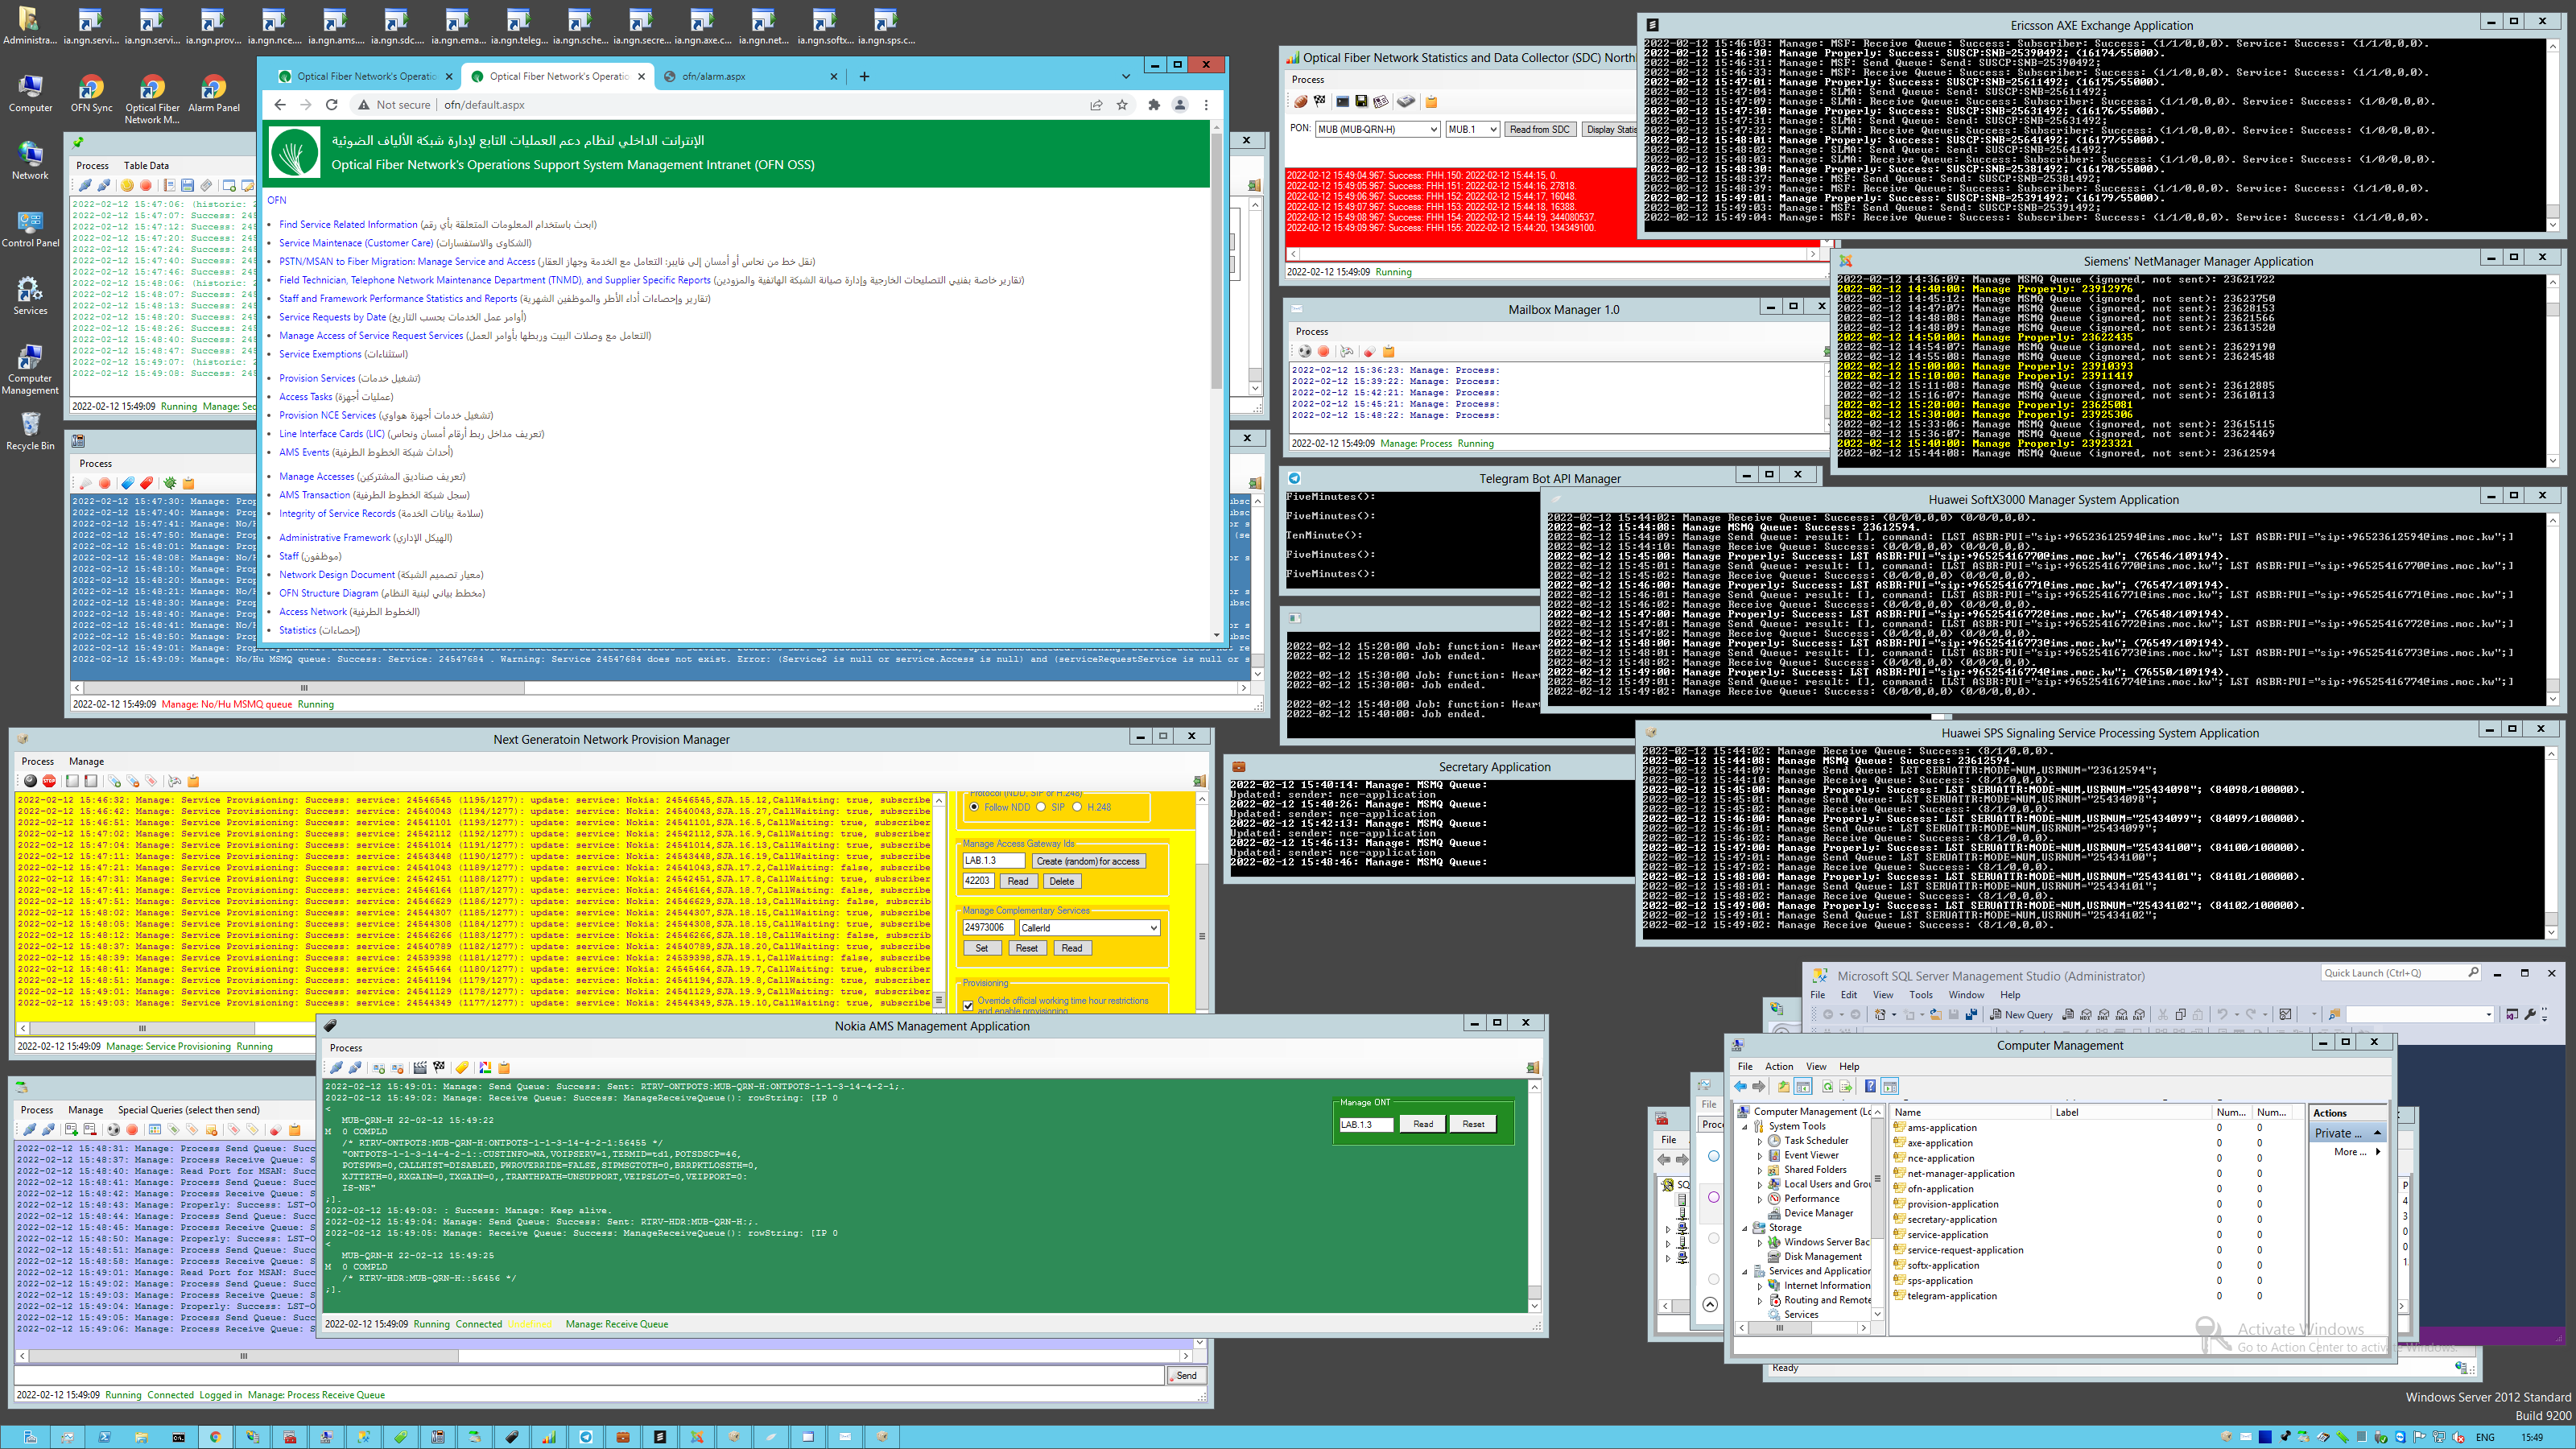Select Device Manager in the tree

point(1817,1214)
